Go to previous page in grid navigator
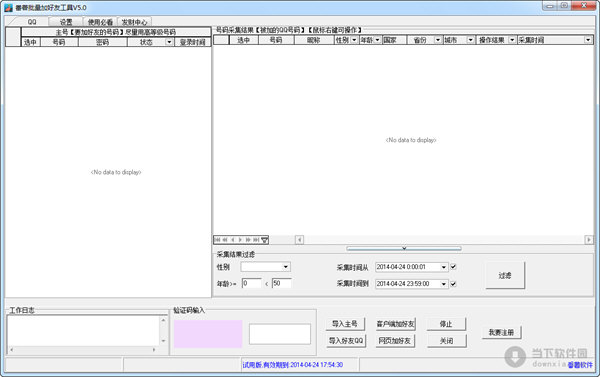The height and width of the screenshot is (377, 600). pos(225,240)
